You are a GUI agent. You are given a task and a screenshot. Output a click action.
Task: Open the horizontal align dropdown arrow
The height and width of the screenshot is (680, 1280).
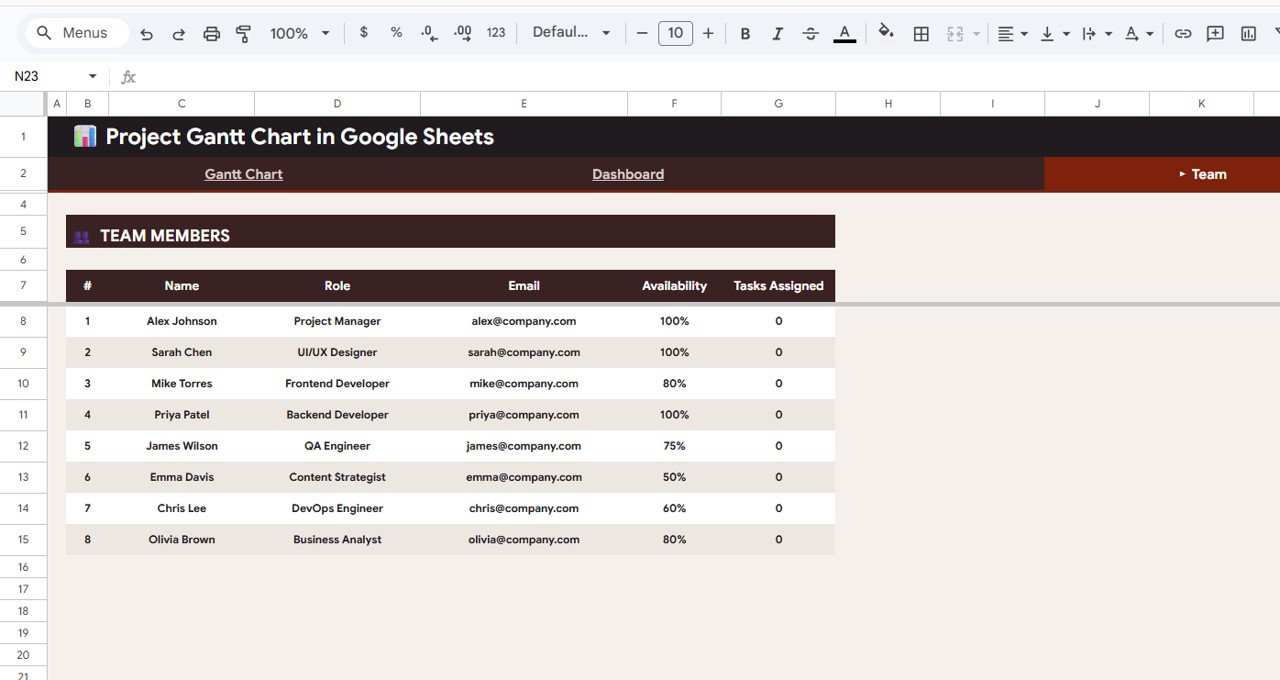[1022, 33]
